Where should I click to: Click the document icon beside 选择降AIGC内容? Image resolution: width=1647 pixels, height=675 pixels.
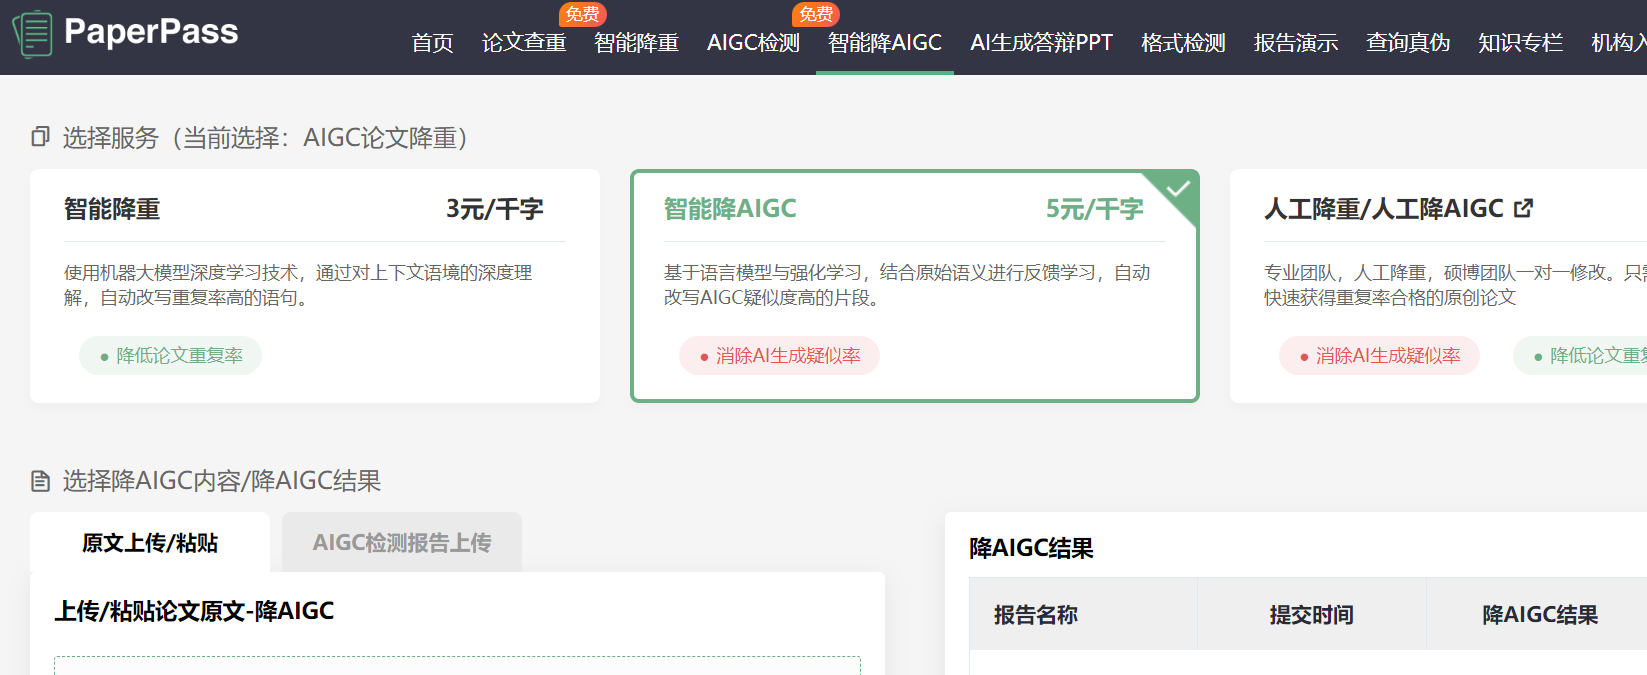(x=40, y=481)
